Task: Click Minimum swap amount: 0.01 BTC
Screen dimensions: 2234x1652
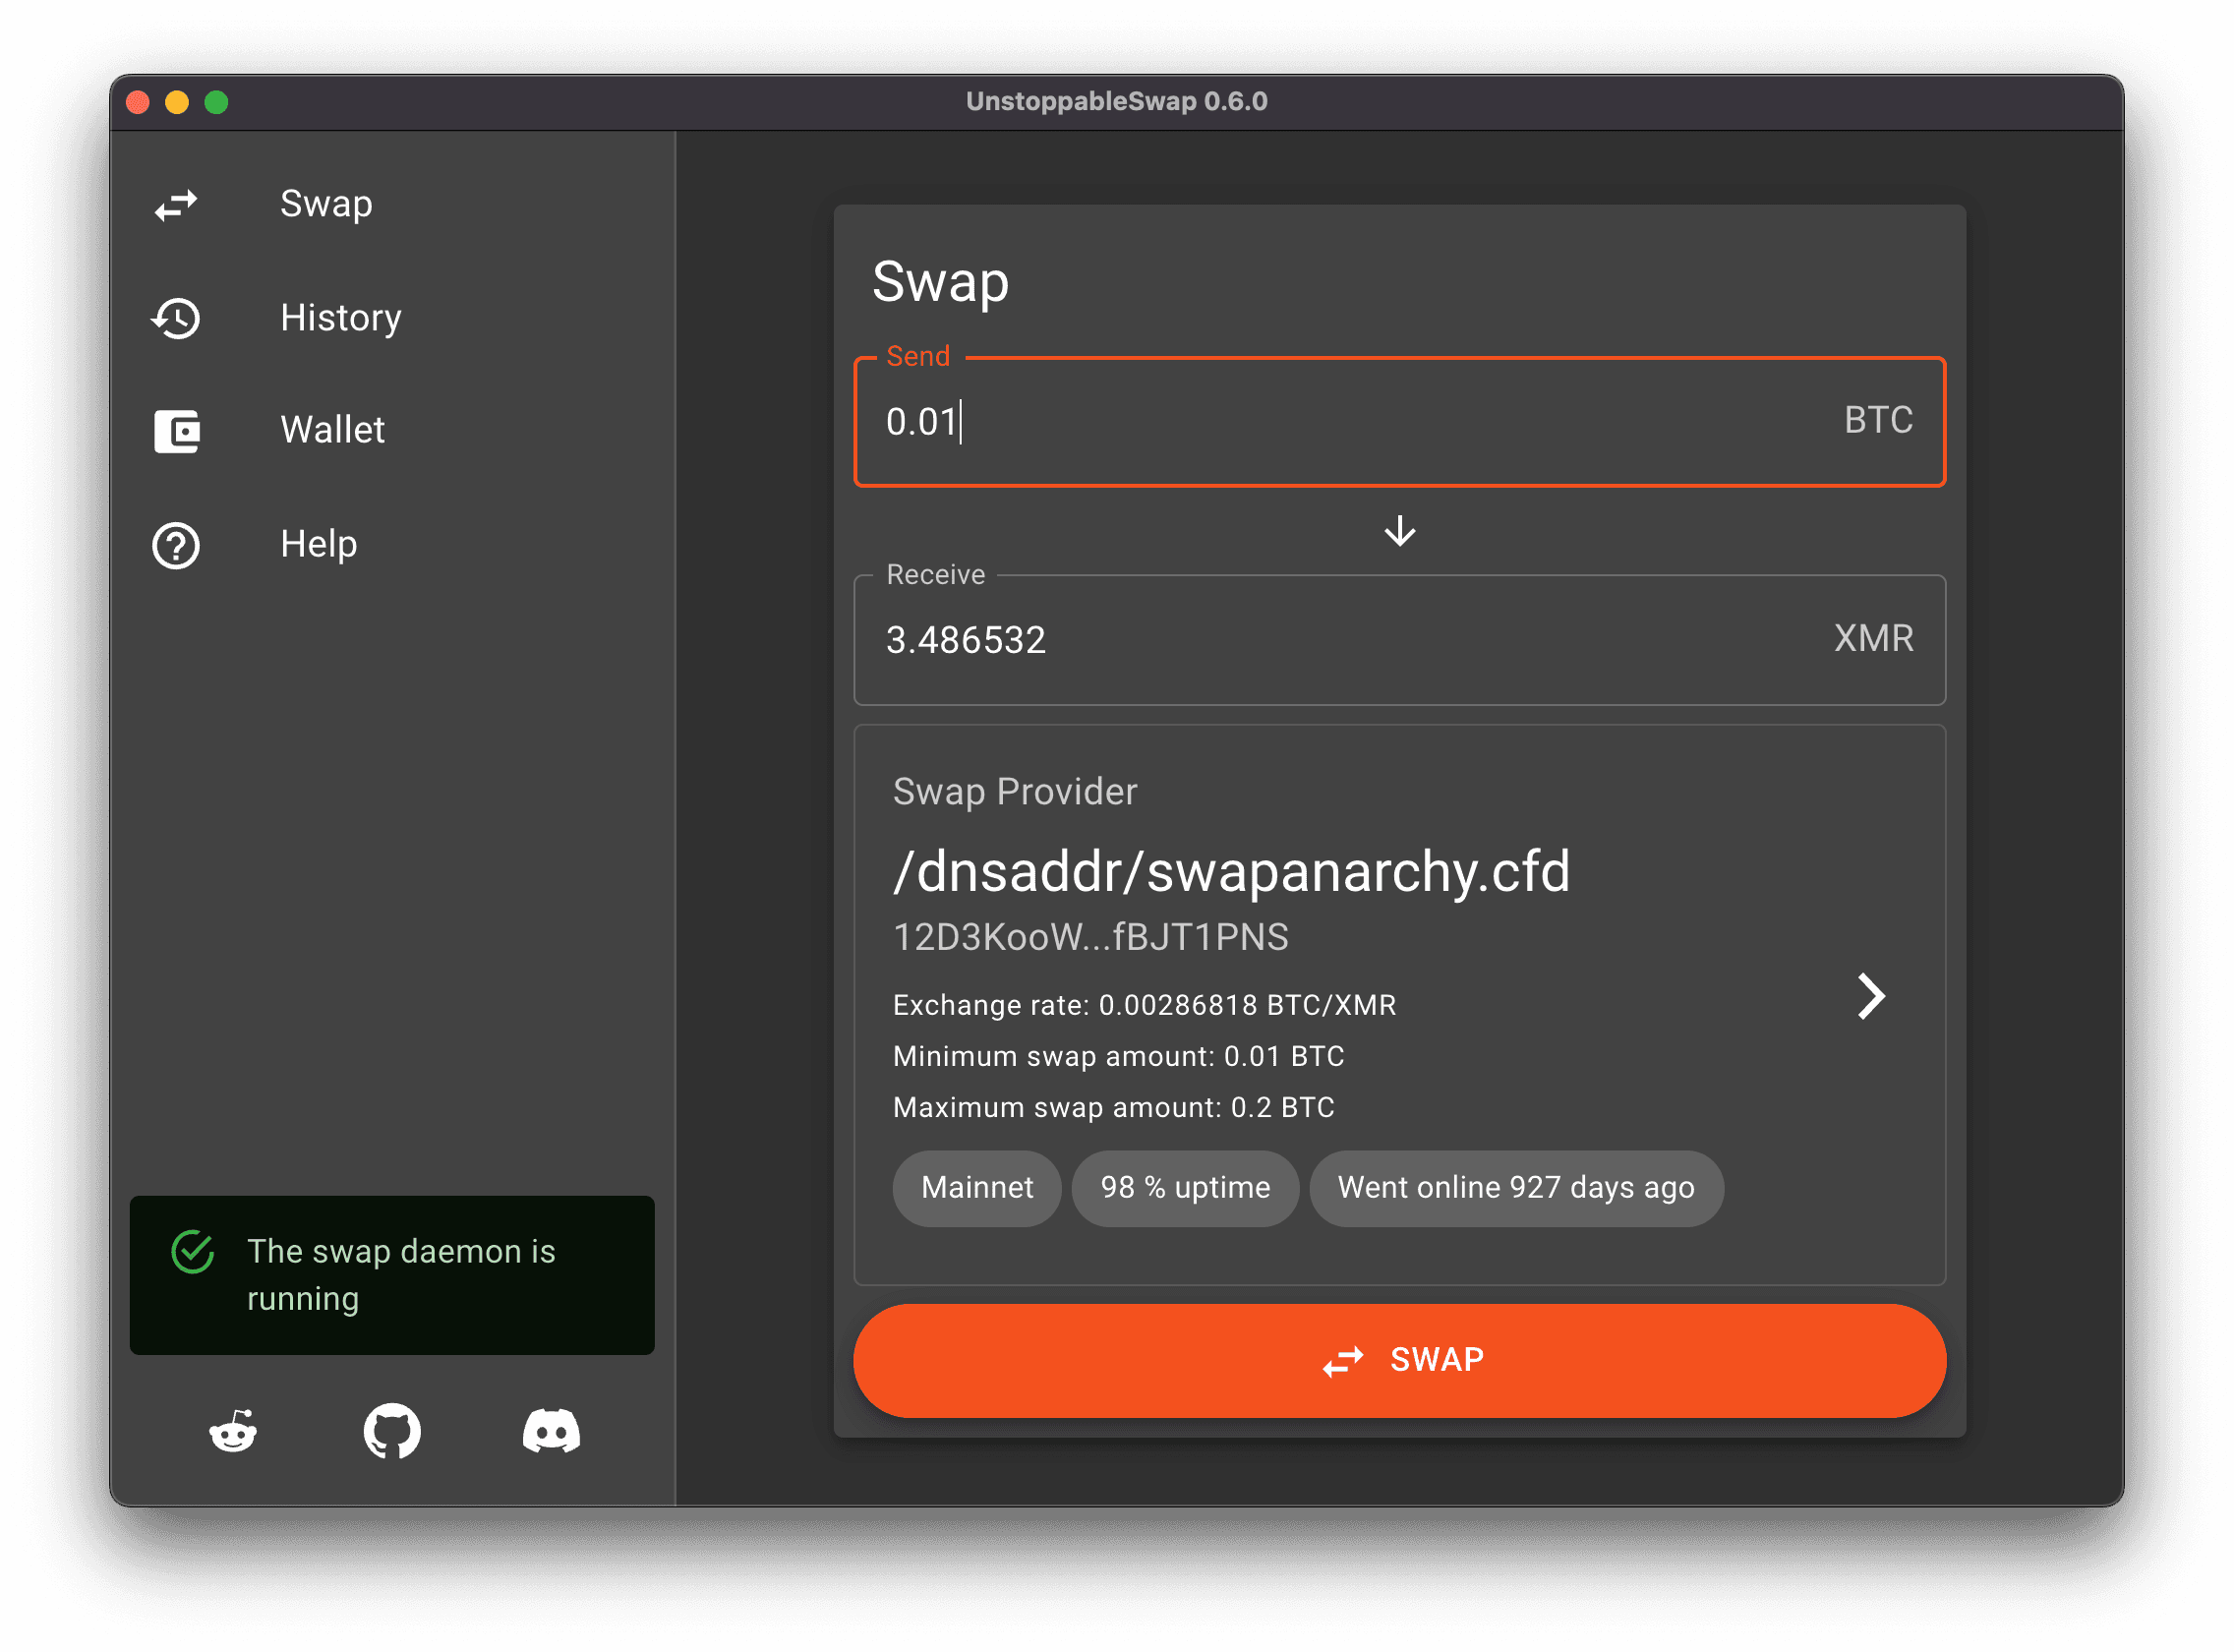Action: coord(1118,1056)
